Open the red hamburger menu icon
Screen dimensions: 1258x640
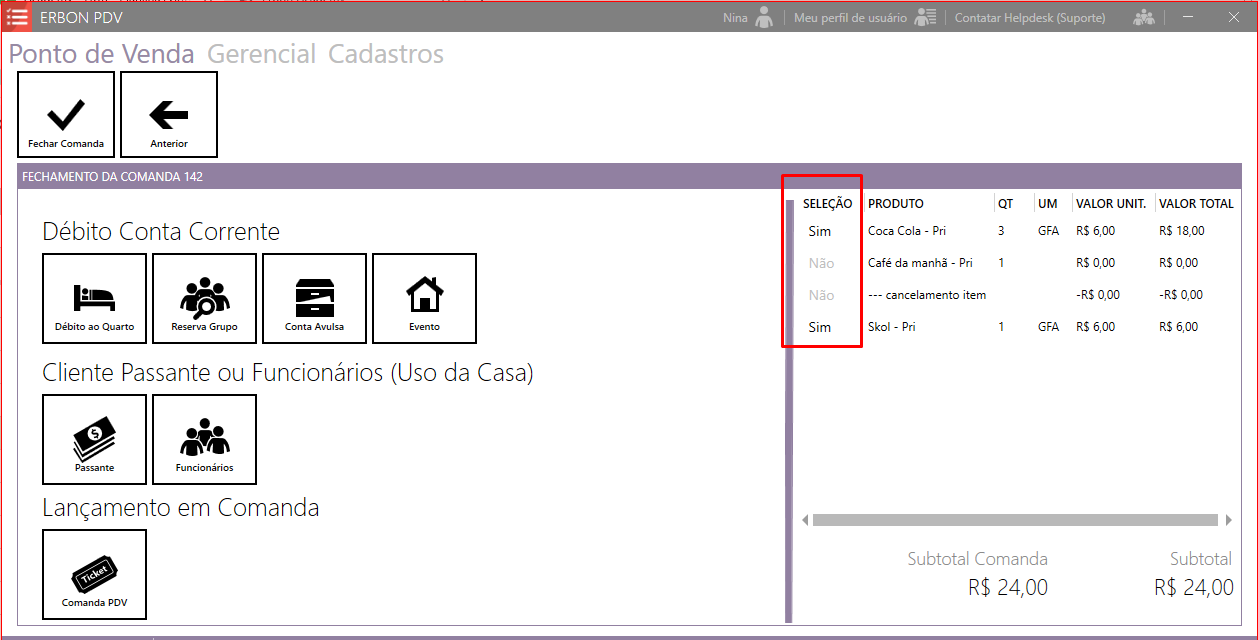coord(18,17)
